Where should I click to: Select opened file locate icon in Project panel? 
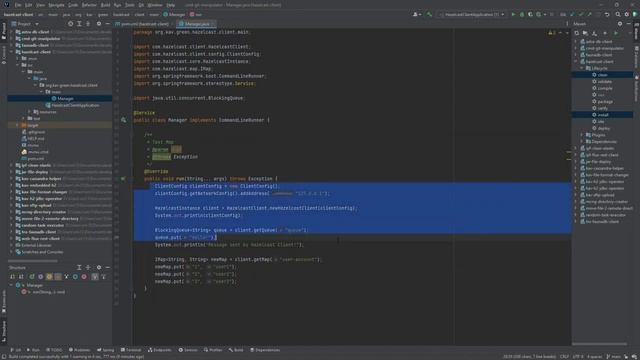point(70,24)
